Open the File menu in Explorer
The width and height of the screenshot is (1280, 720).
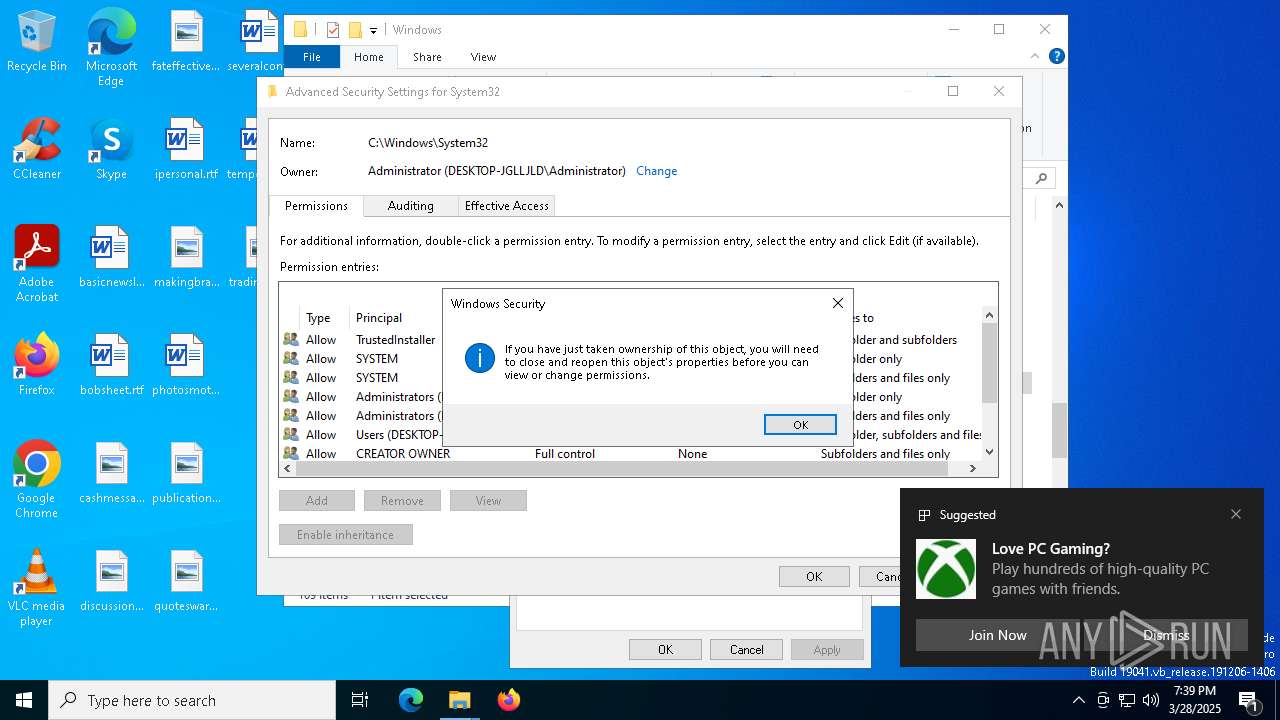tap(312, 57)
